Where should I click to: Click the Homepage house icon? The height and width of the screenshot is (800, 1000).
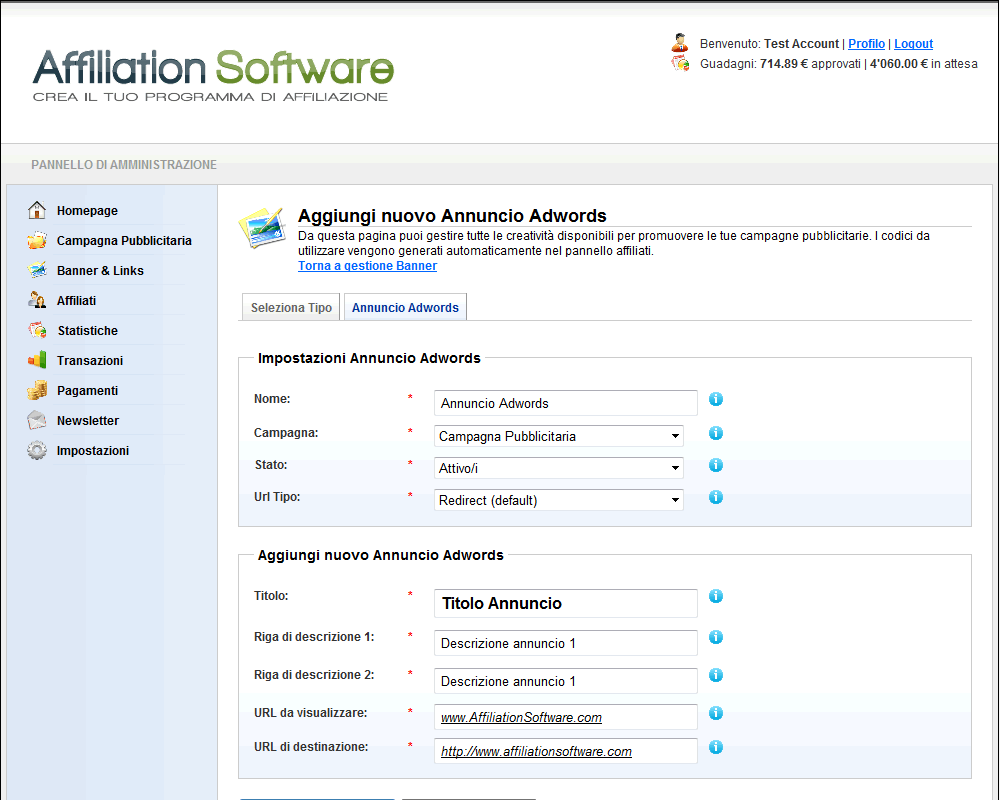coord(37,210)
